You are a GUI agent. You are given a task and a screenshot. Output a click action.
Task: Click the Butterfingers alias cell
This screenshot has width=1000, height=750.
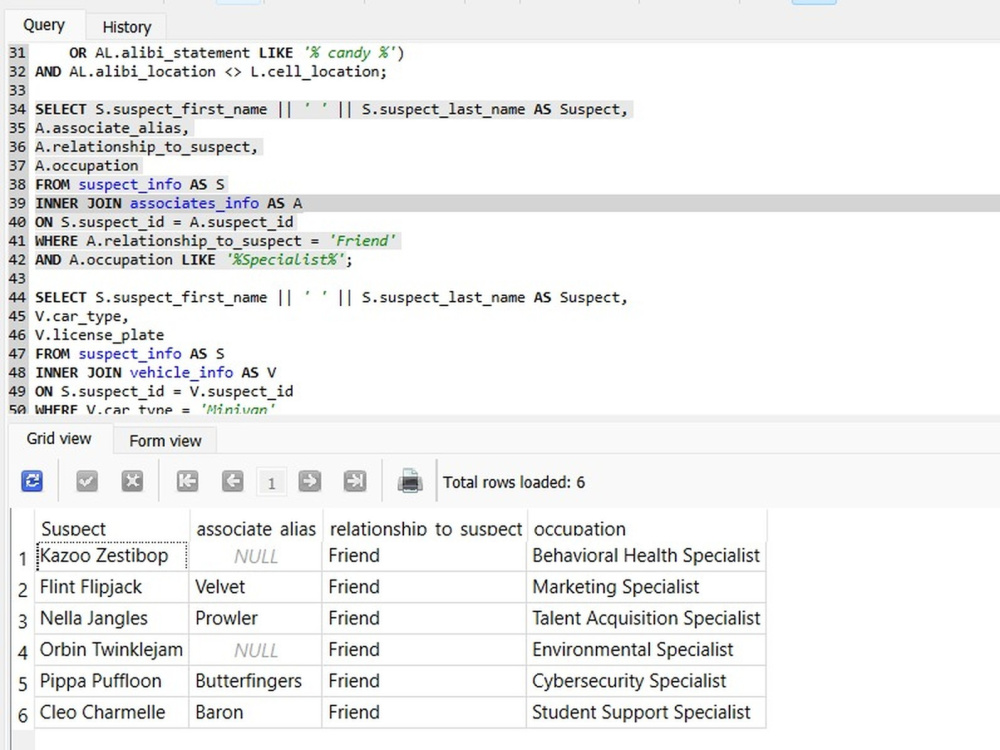tap(256, 680)
